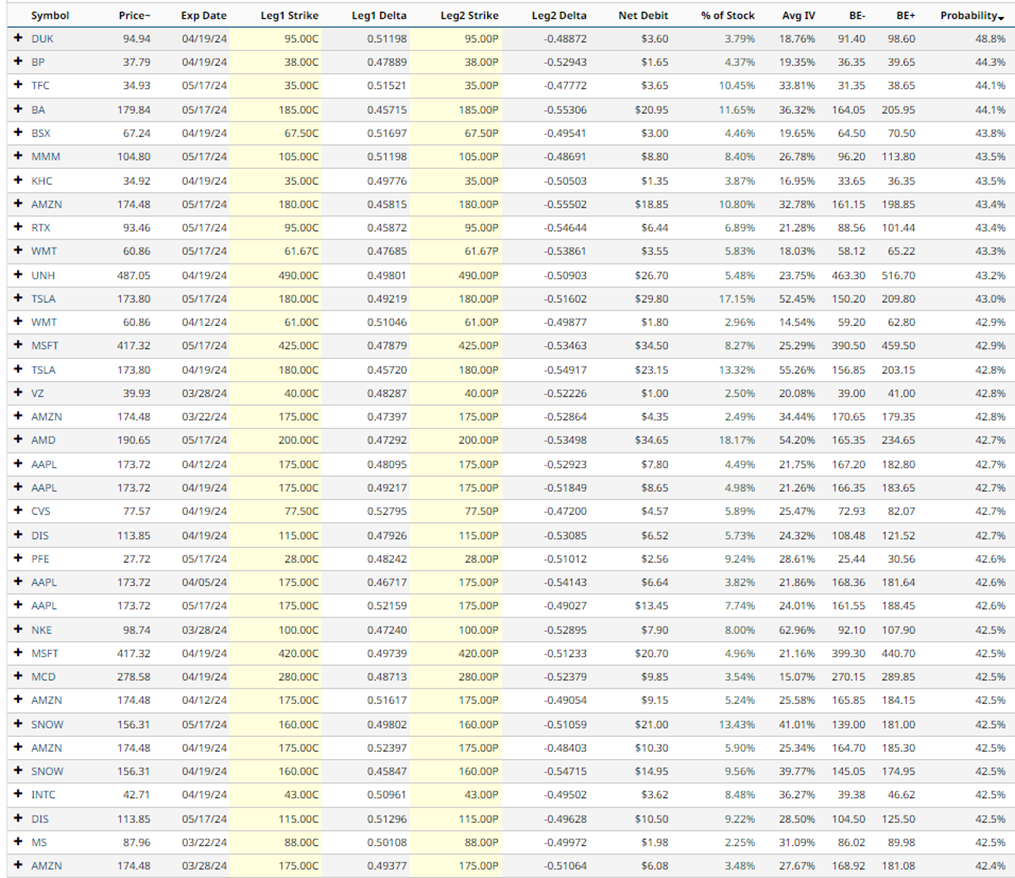This screenshot has width=1015, height=878.
Task: Expand the TFC straddle row
Action: [18, 85]
